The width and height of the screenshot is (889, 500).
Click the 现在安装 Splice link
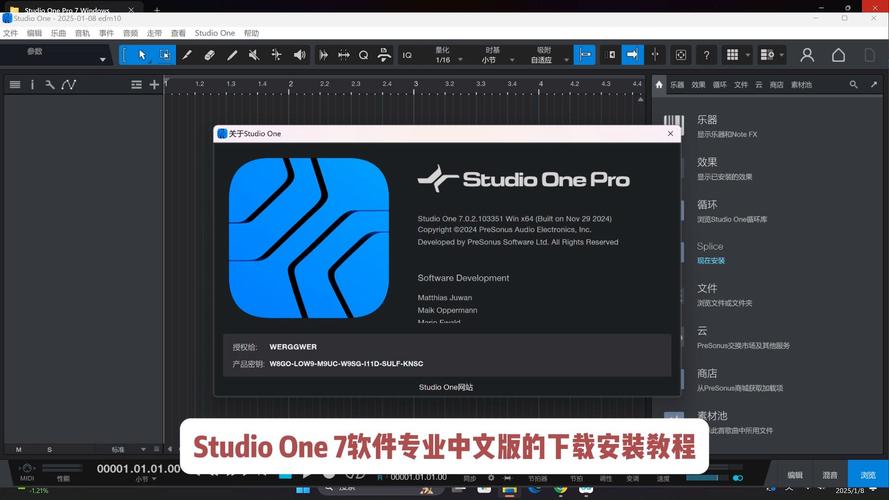point(711,261)
